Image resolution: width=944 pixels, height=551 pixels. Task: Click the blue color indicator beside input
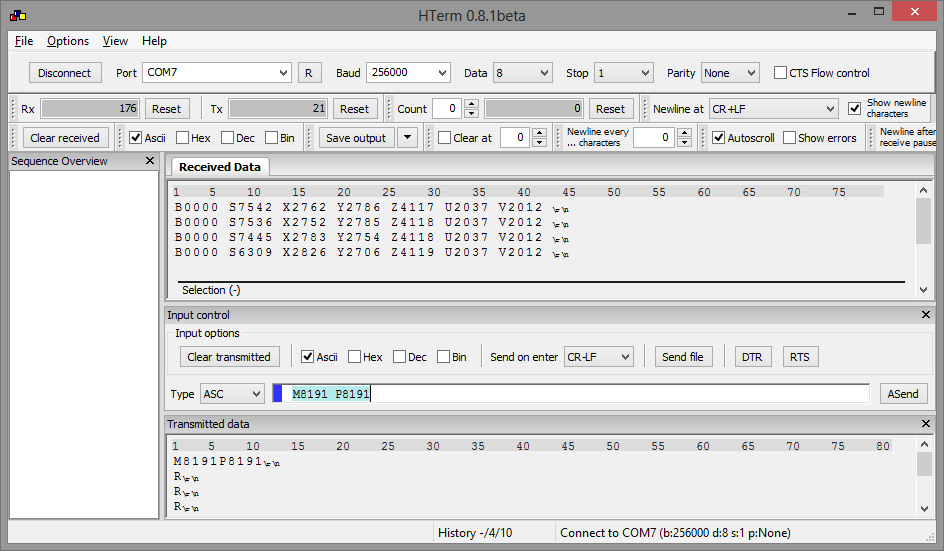click(278, 394)
